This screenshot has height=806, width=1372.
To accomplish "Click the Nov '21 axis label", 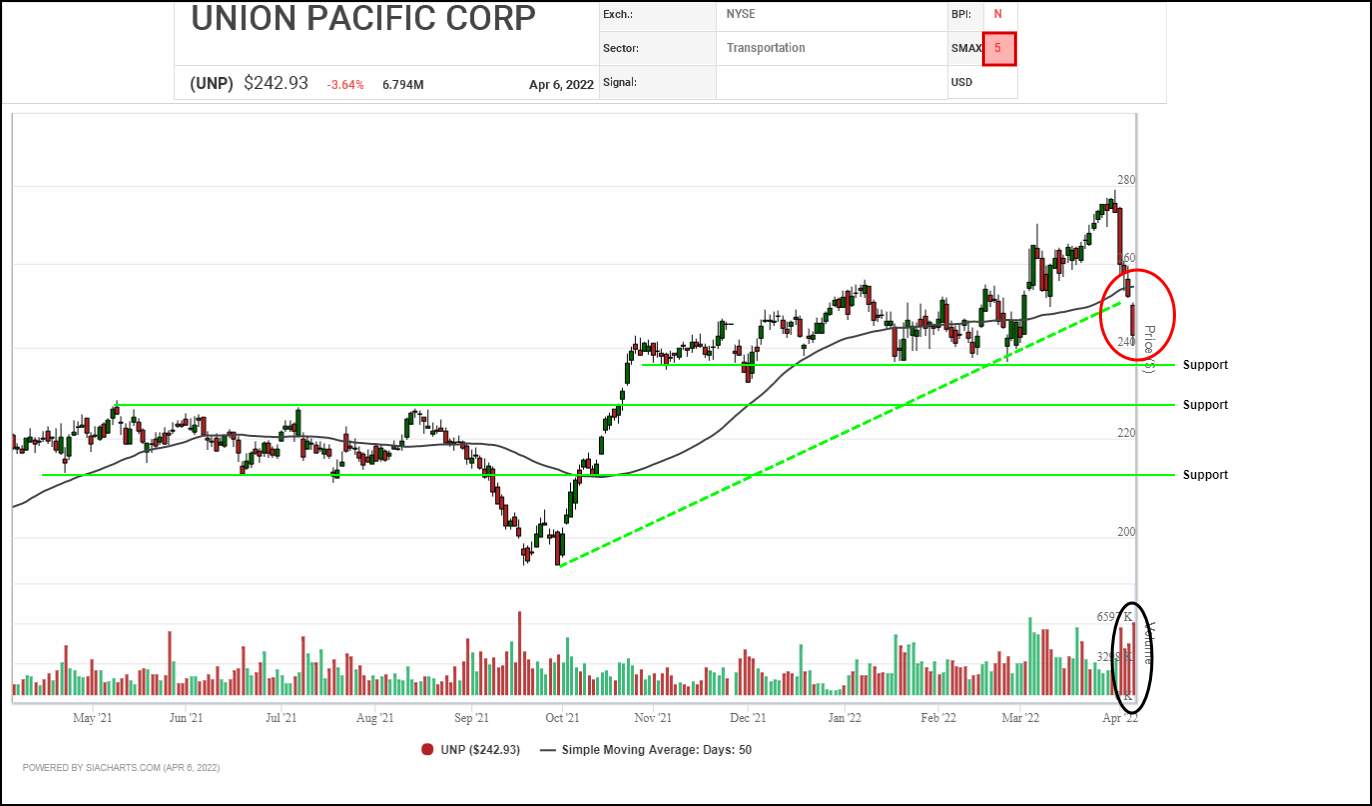I will coord(651,718).
